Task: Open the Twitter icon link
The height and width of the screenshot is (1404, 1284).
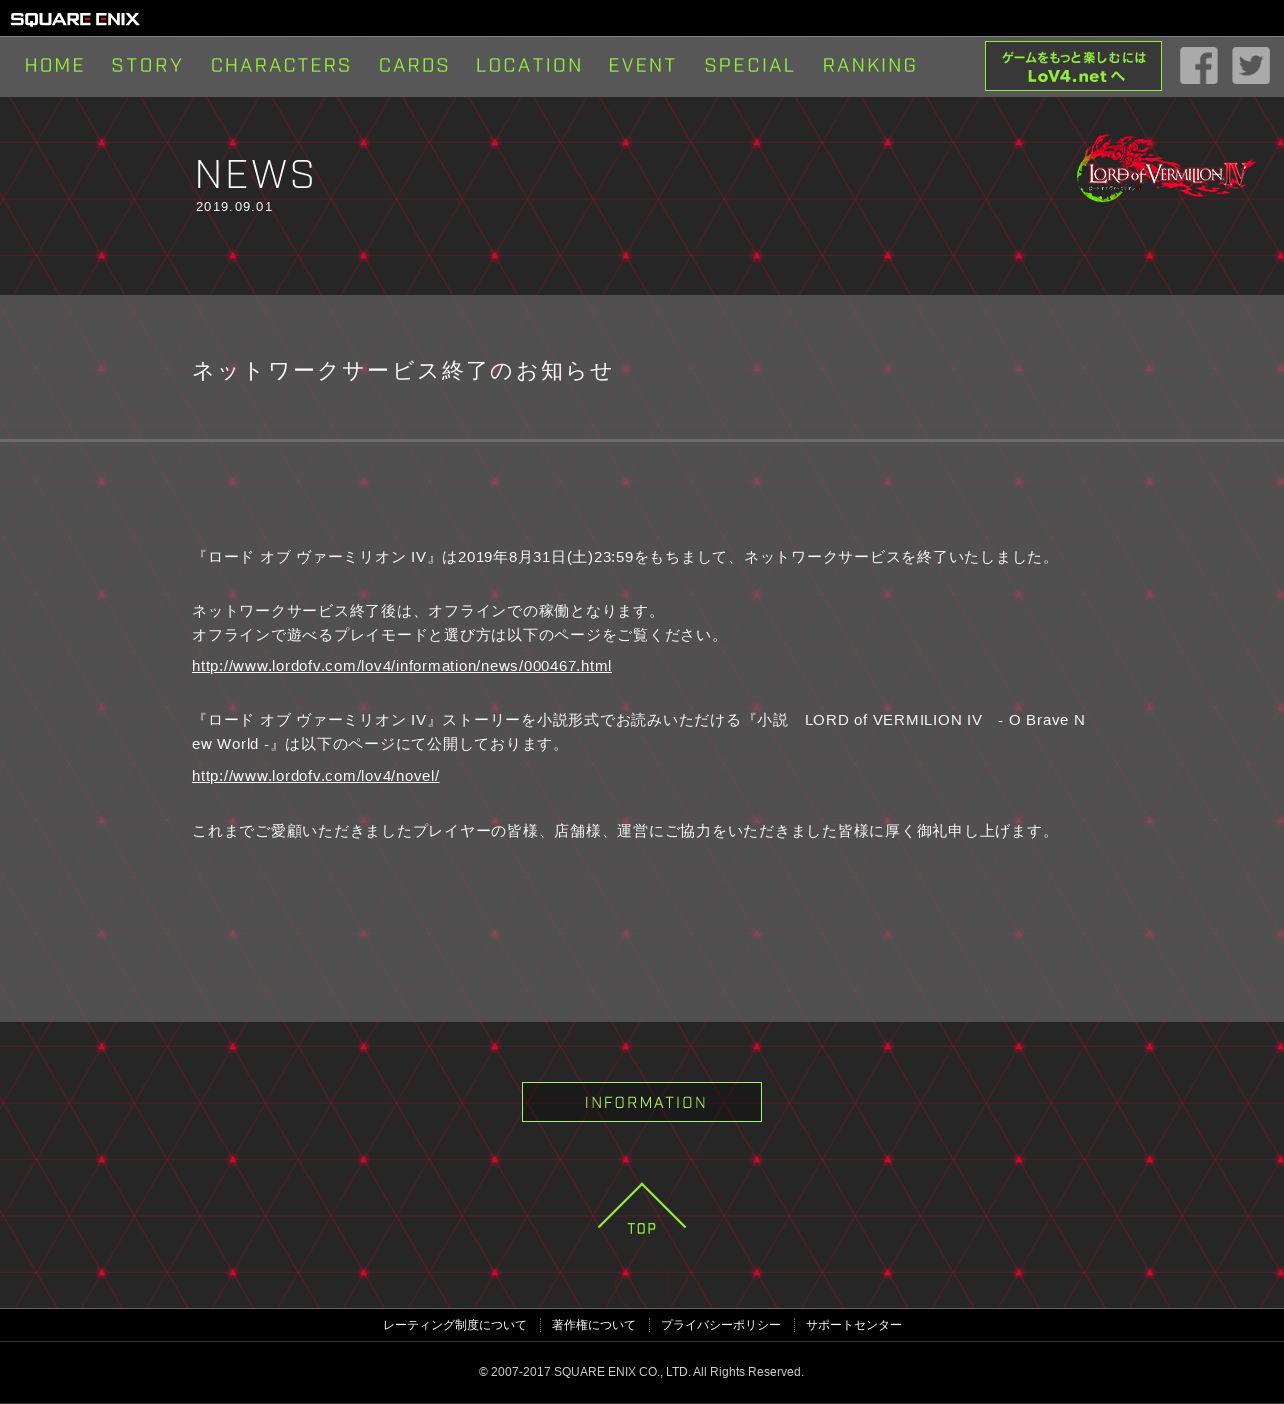Action: [x=1250, y=66]
